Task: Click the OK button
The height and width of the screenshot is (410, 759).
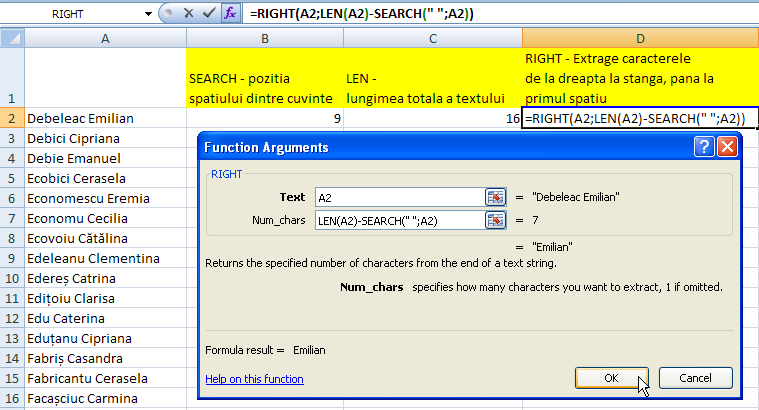Action: [x=612, y=378]
